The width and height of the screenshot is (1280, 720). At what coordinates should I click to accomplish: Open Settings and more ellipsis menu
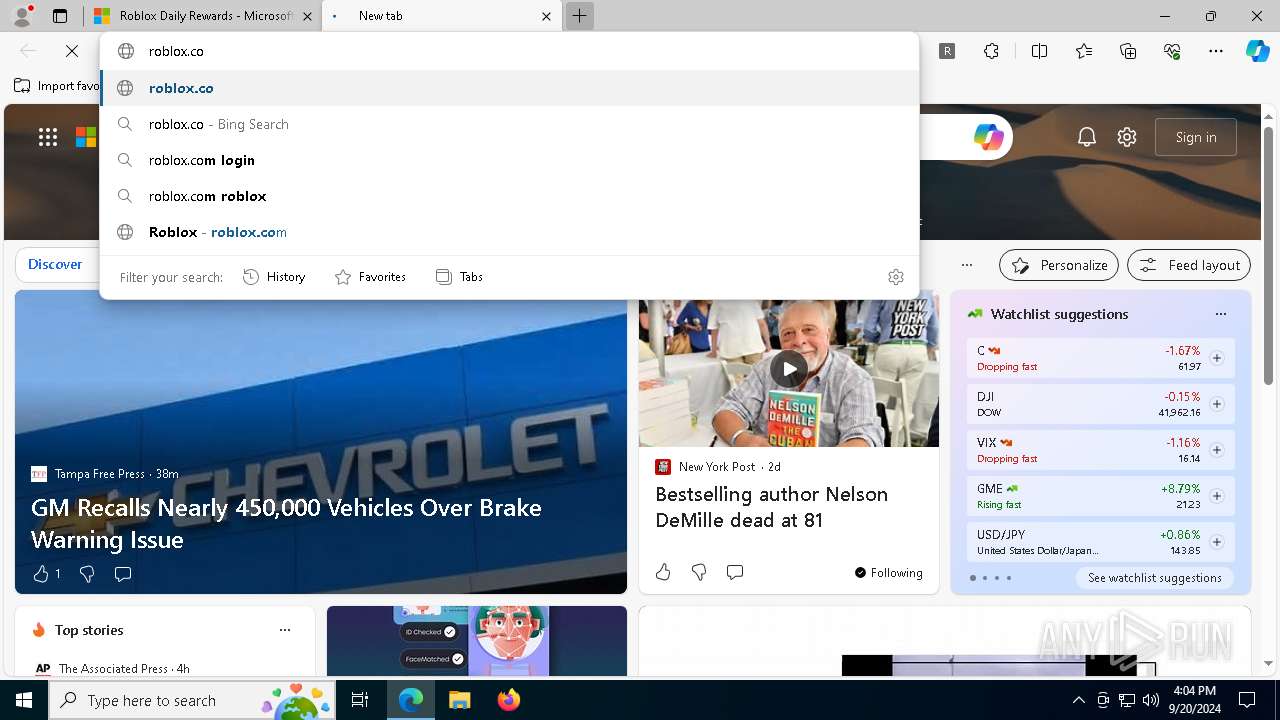(1216, 51)
